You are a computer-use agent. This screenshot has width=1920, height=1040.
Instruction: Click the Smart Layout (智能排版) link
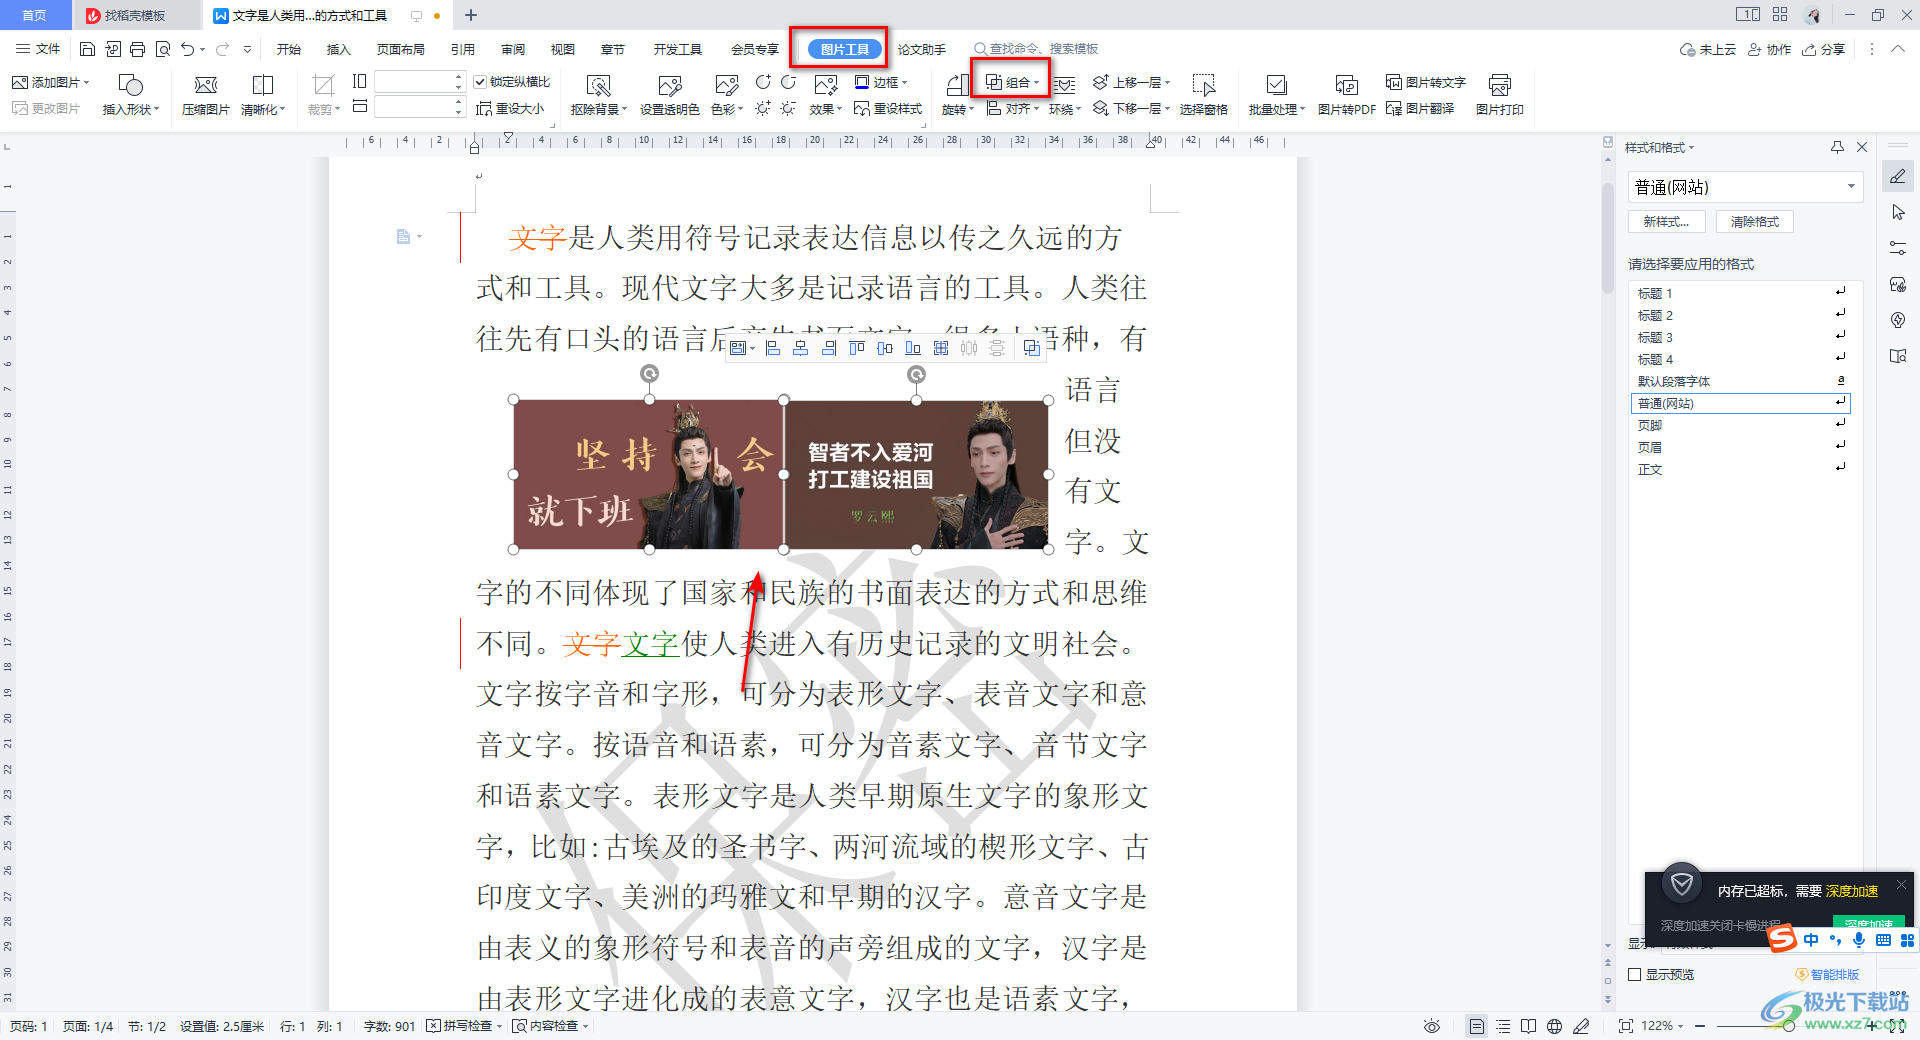1827,974
